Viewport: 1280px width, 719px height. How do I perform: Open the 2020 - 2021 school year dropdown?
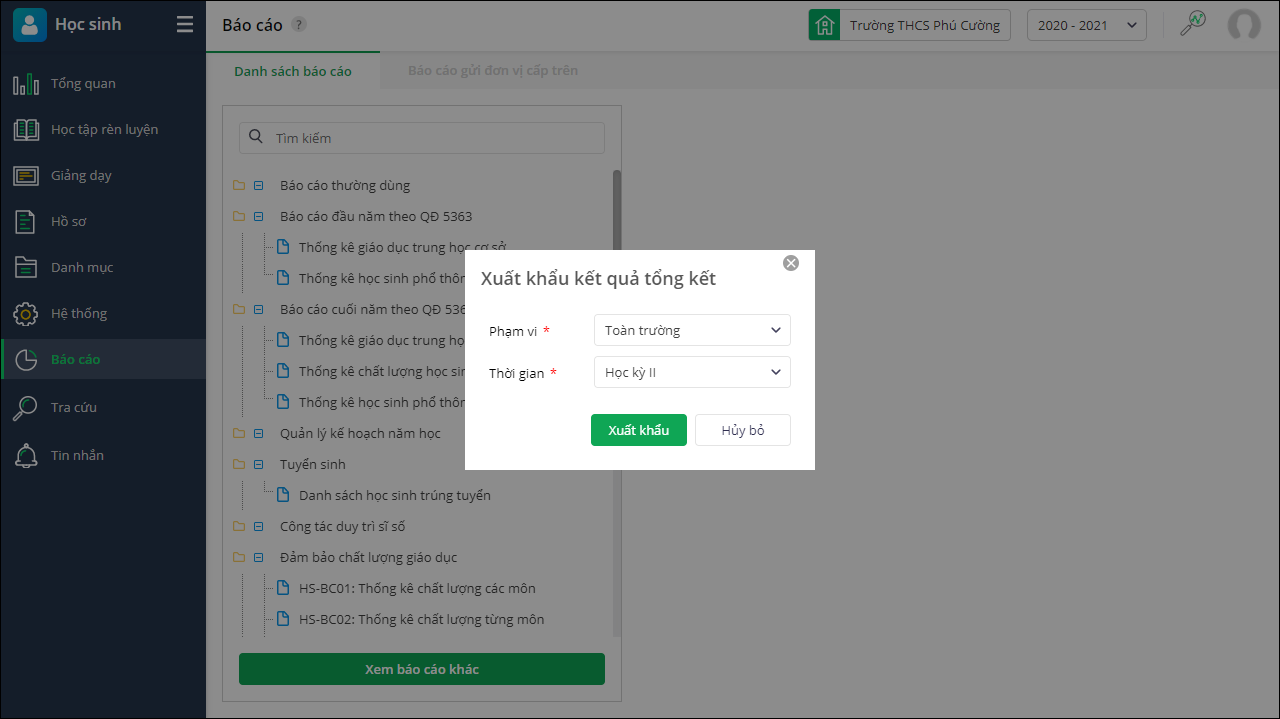click(x=1086, y=25)
